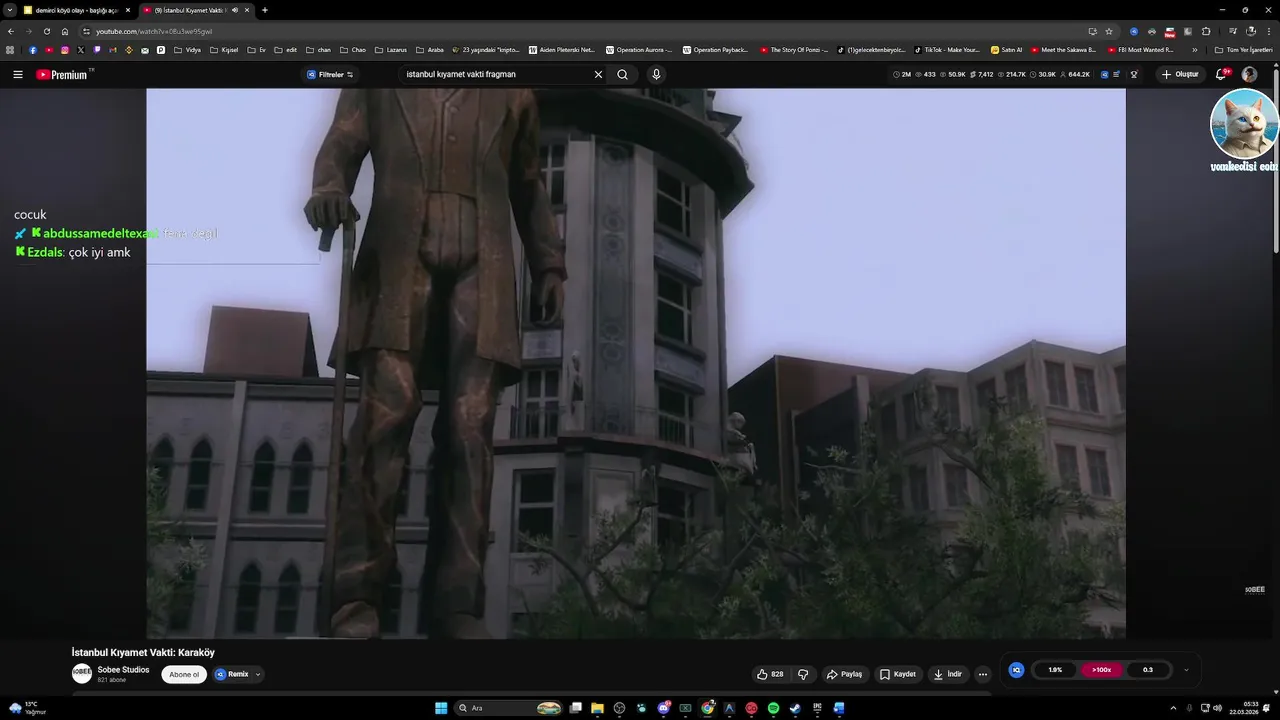
Task: Open the Sobee Studios channel link
Action: pyautogui.click(x=123, y=669)
